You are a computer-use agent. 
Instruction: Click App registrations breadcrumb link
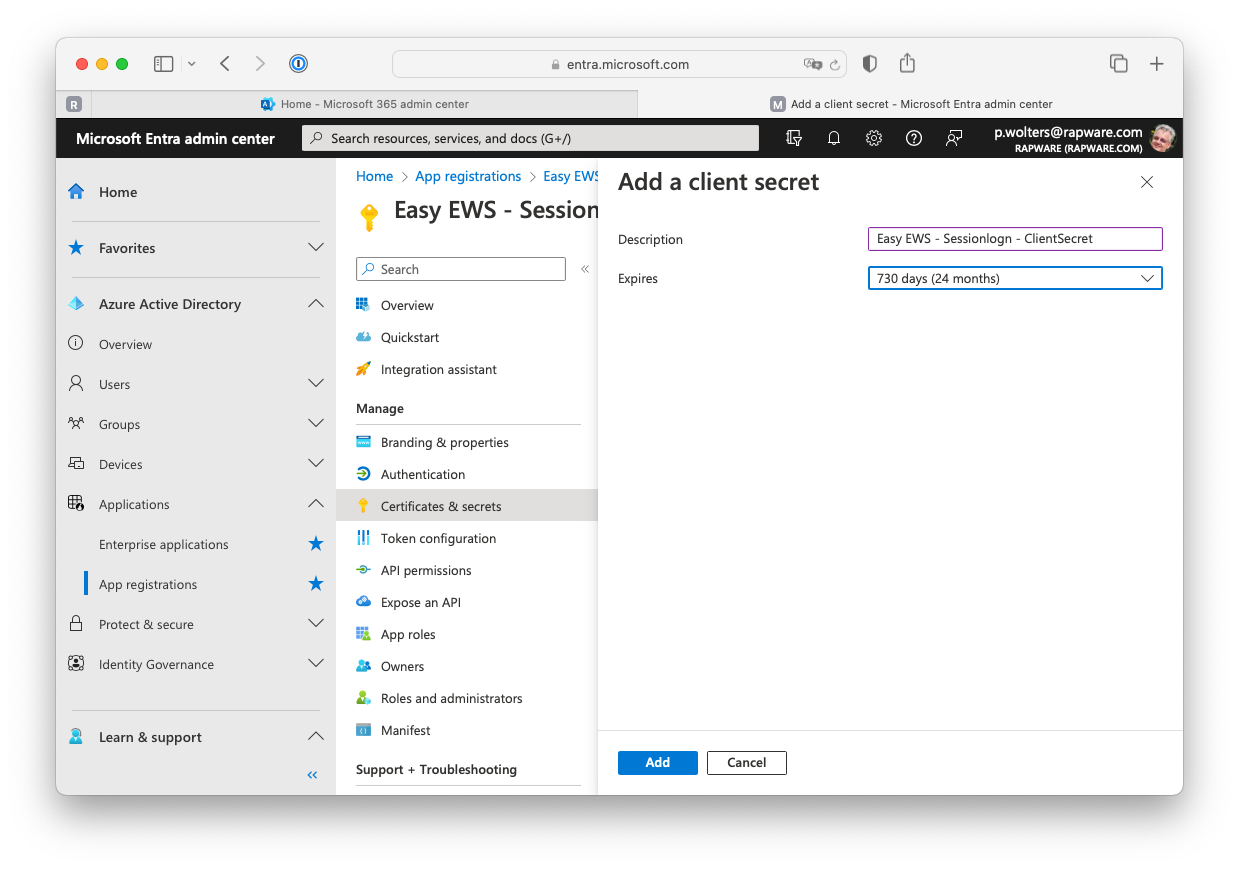coord(468,176)
